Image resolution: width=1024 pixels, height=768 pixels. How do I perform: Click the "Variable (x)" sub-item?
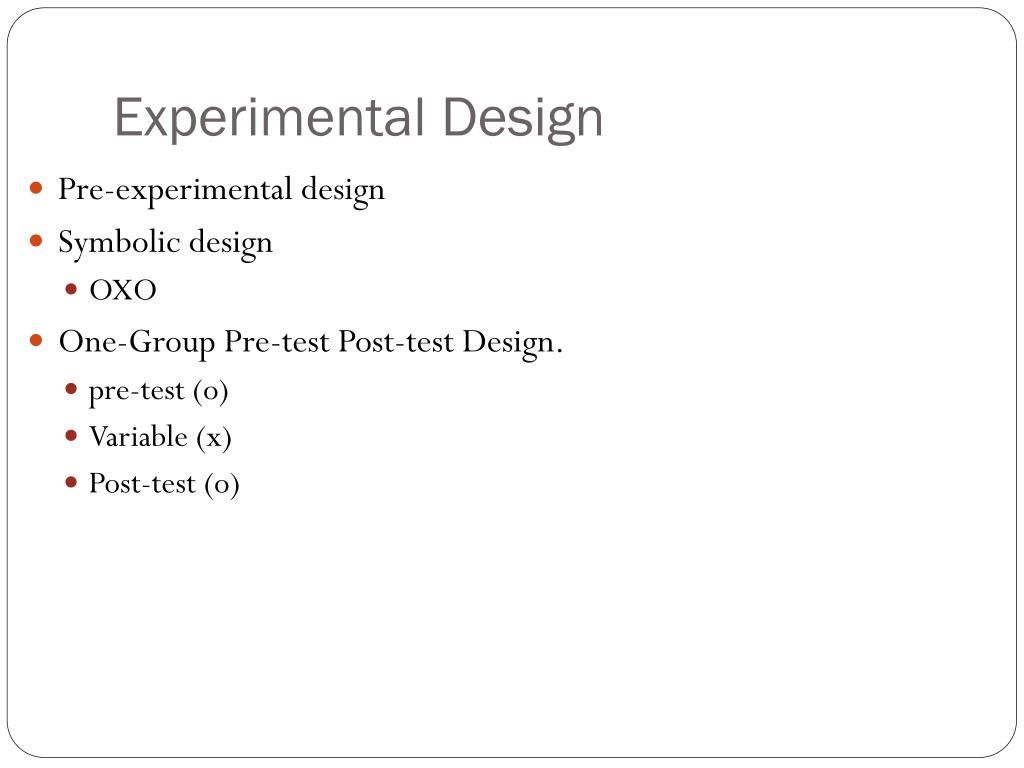[160, 438]
